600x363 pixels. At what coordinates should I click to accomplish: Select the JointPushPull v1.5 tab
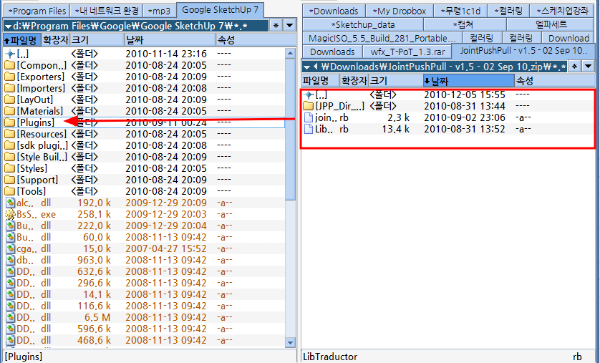pos(523,51)
